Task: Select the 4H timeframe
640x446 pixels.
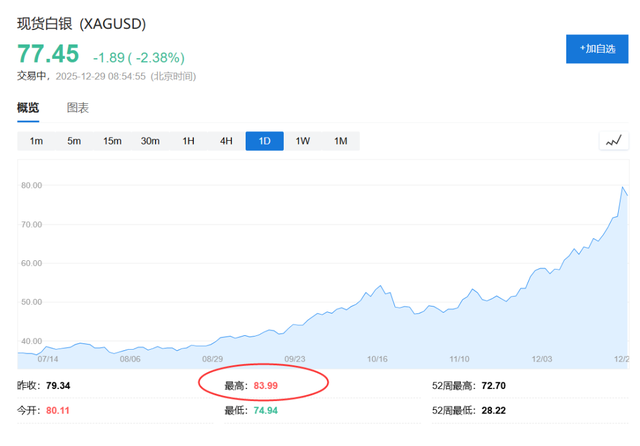Action: pos(226,141)
